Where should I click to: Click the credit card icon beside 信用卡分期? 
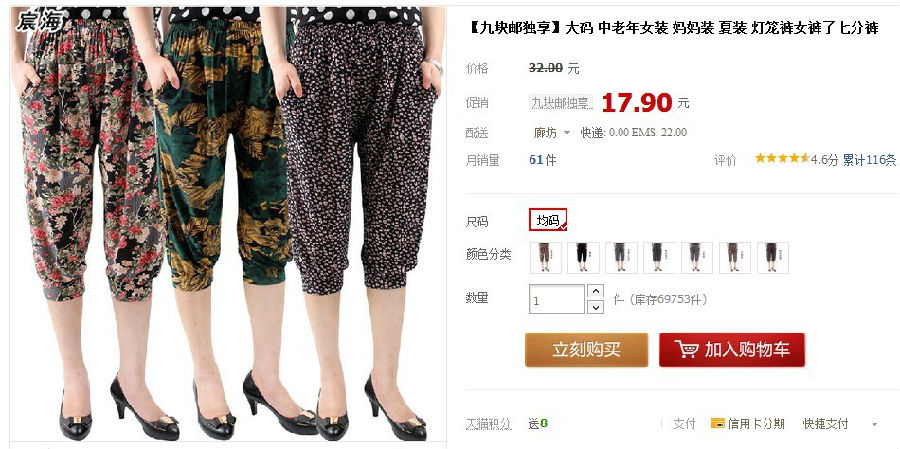click(x=717, y=424)
